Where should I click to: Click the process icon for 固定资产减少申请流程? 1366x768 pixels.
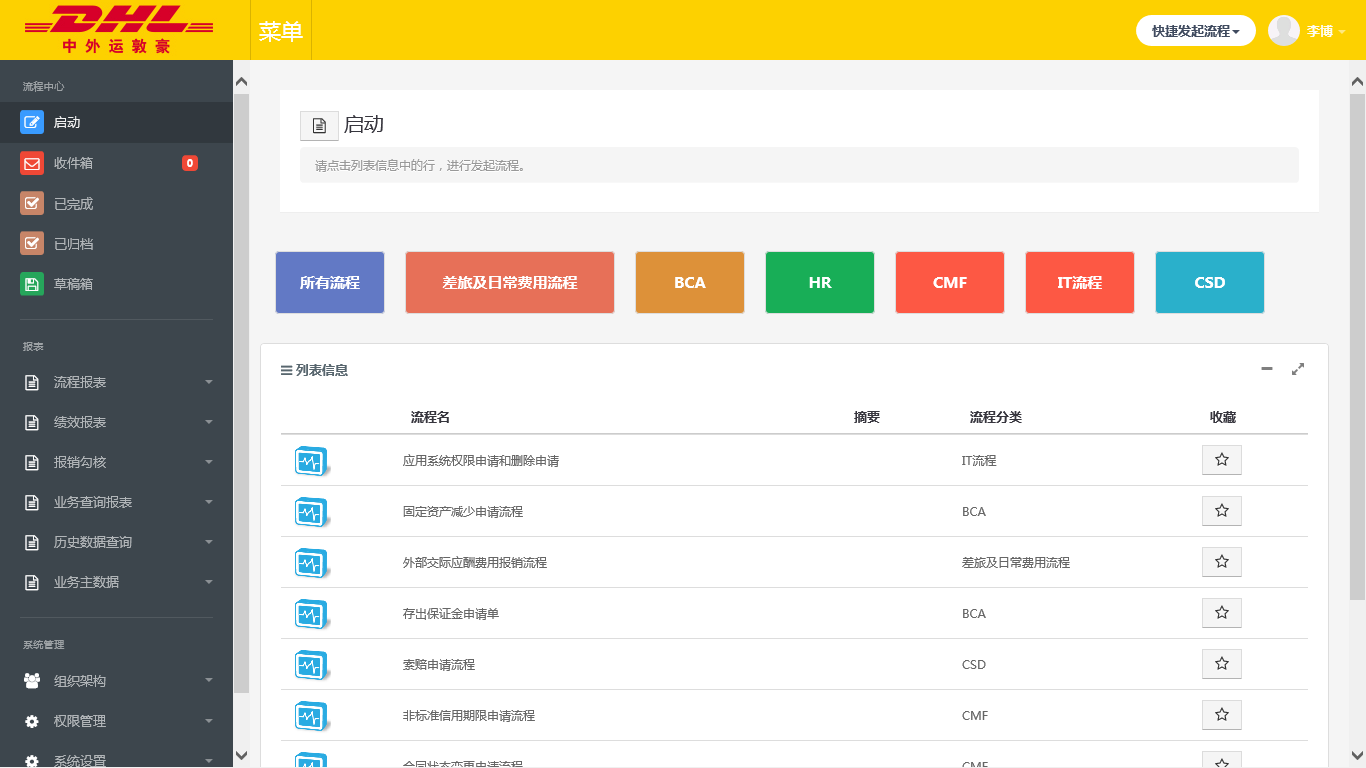312,512
